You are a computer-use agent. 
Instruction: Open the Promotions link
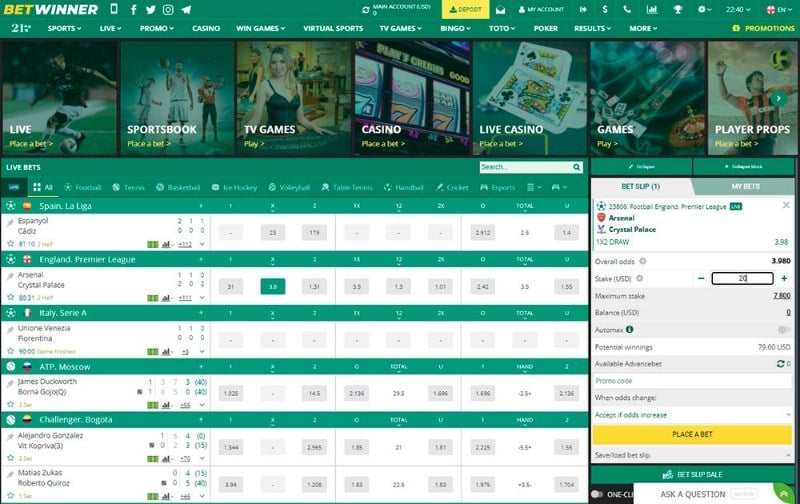pyautogui.click(x=763, y=28)
